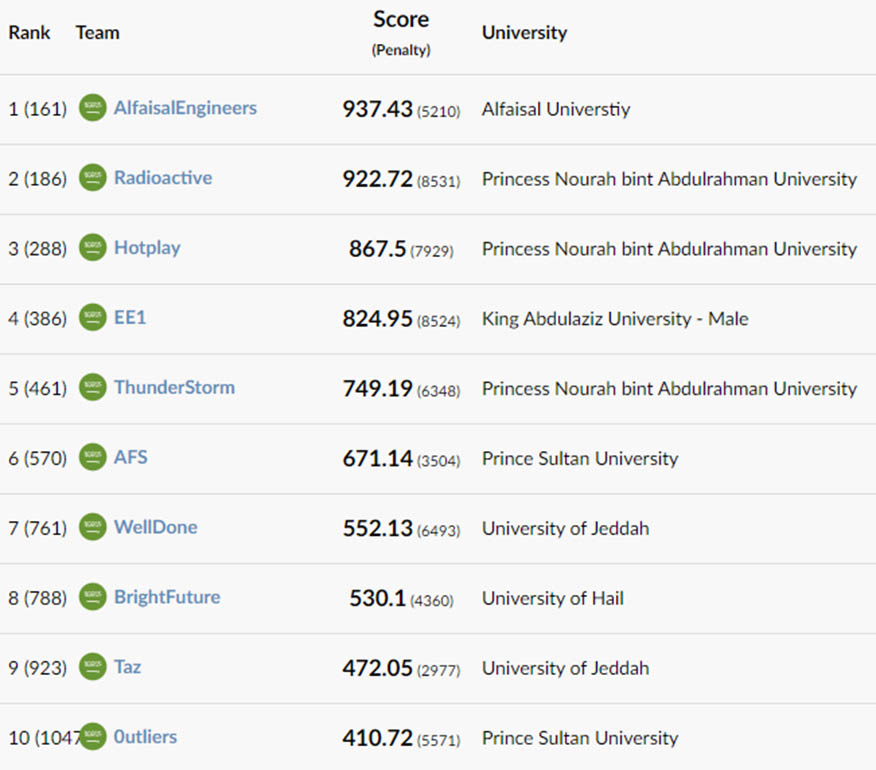The image size is (876, 770).
Task: Click the flag icon next to AFS
Action: (x=92, y=457)
